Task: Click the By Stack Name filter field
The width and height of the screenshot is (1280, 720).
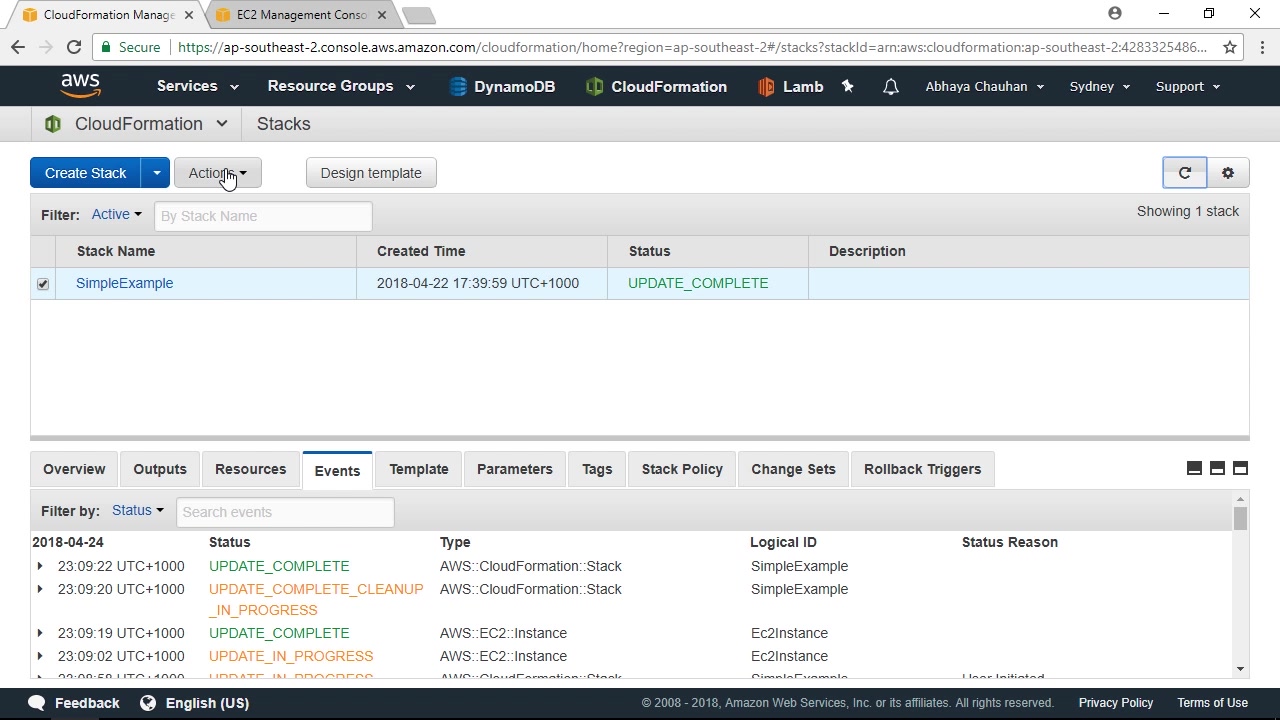Action: pyautogui.click(x=263, y=216)
